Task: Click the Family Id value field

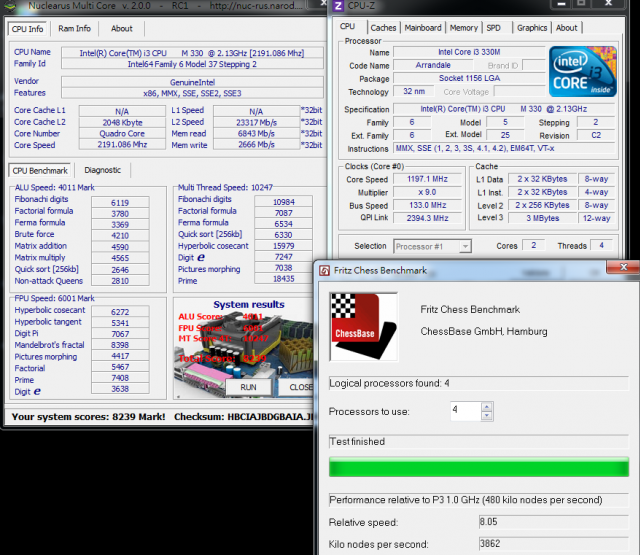Action: [192, 64]
